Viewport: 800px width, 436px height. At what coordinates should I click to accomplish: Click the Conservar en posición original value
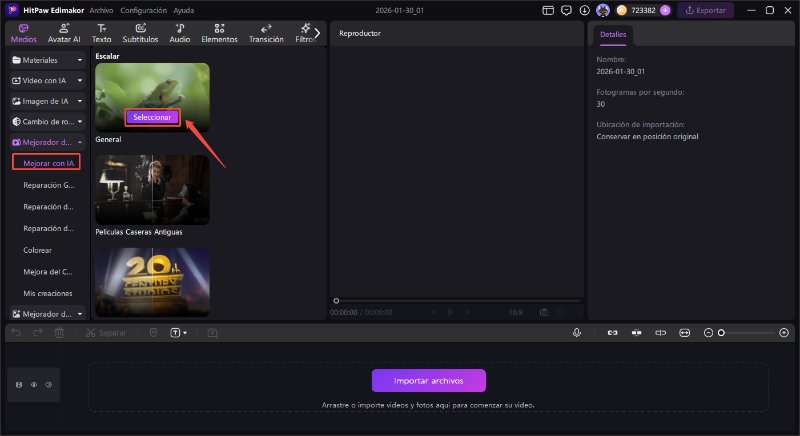[x=647, y=137]
